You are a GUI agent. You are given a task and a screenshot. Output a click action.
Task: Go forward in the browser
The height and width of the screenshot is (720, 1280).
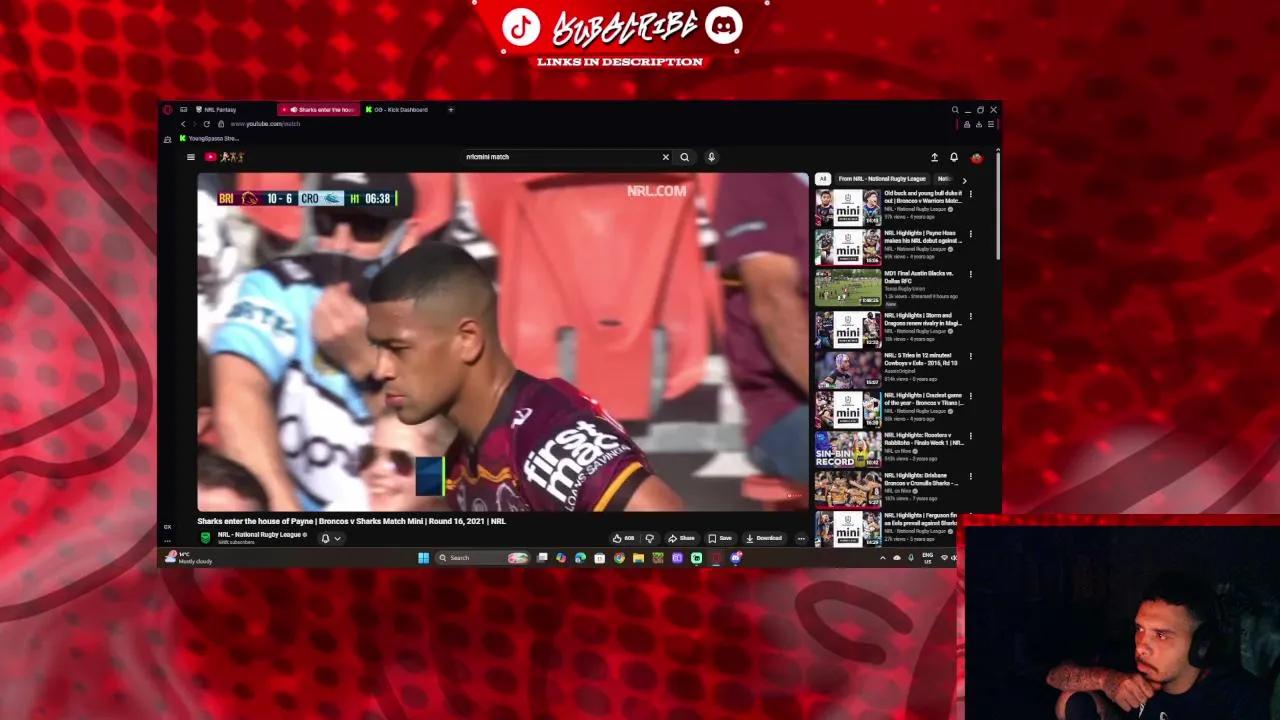pos(195,124)
